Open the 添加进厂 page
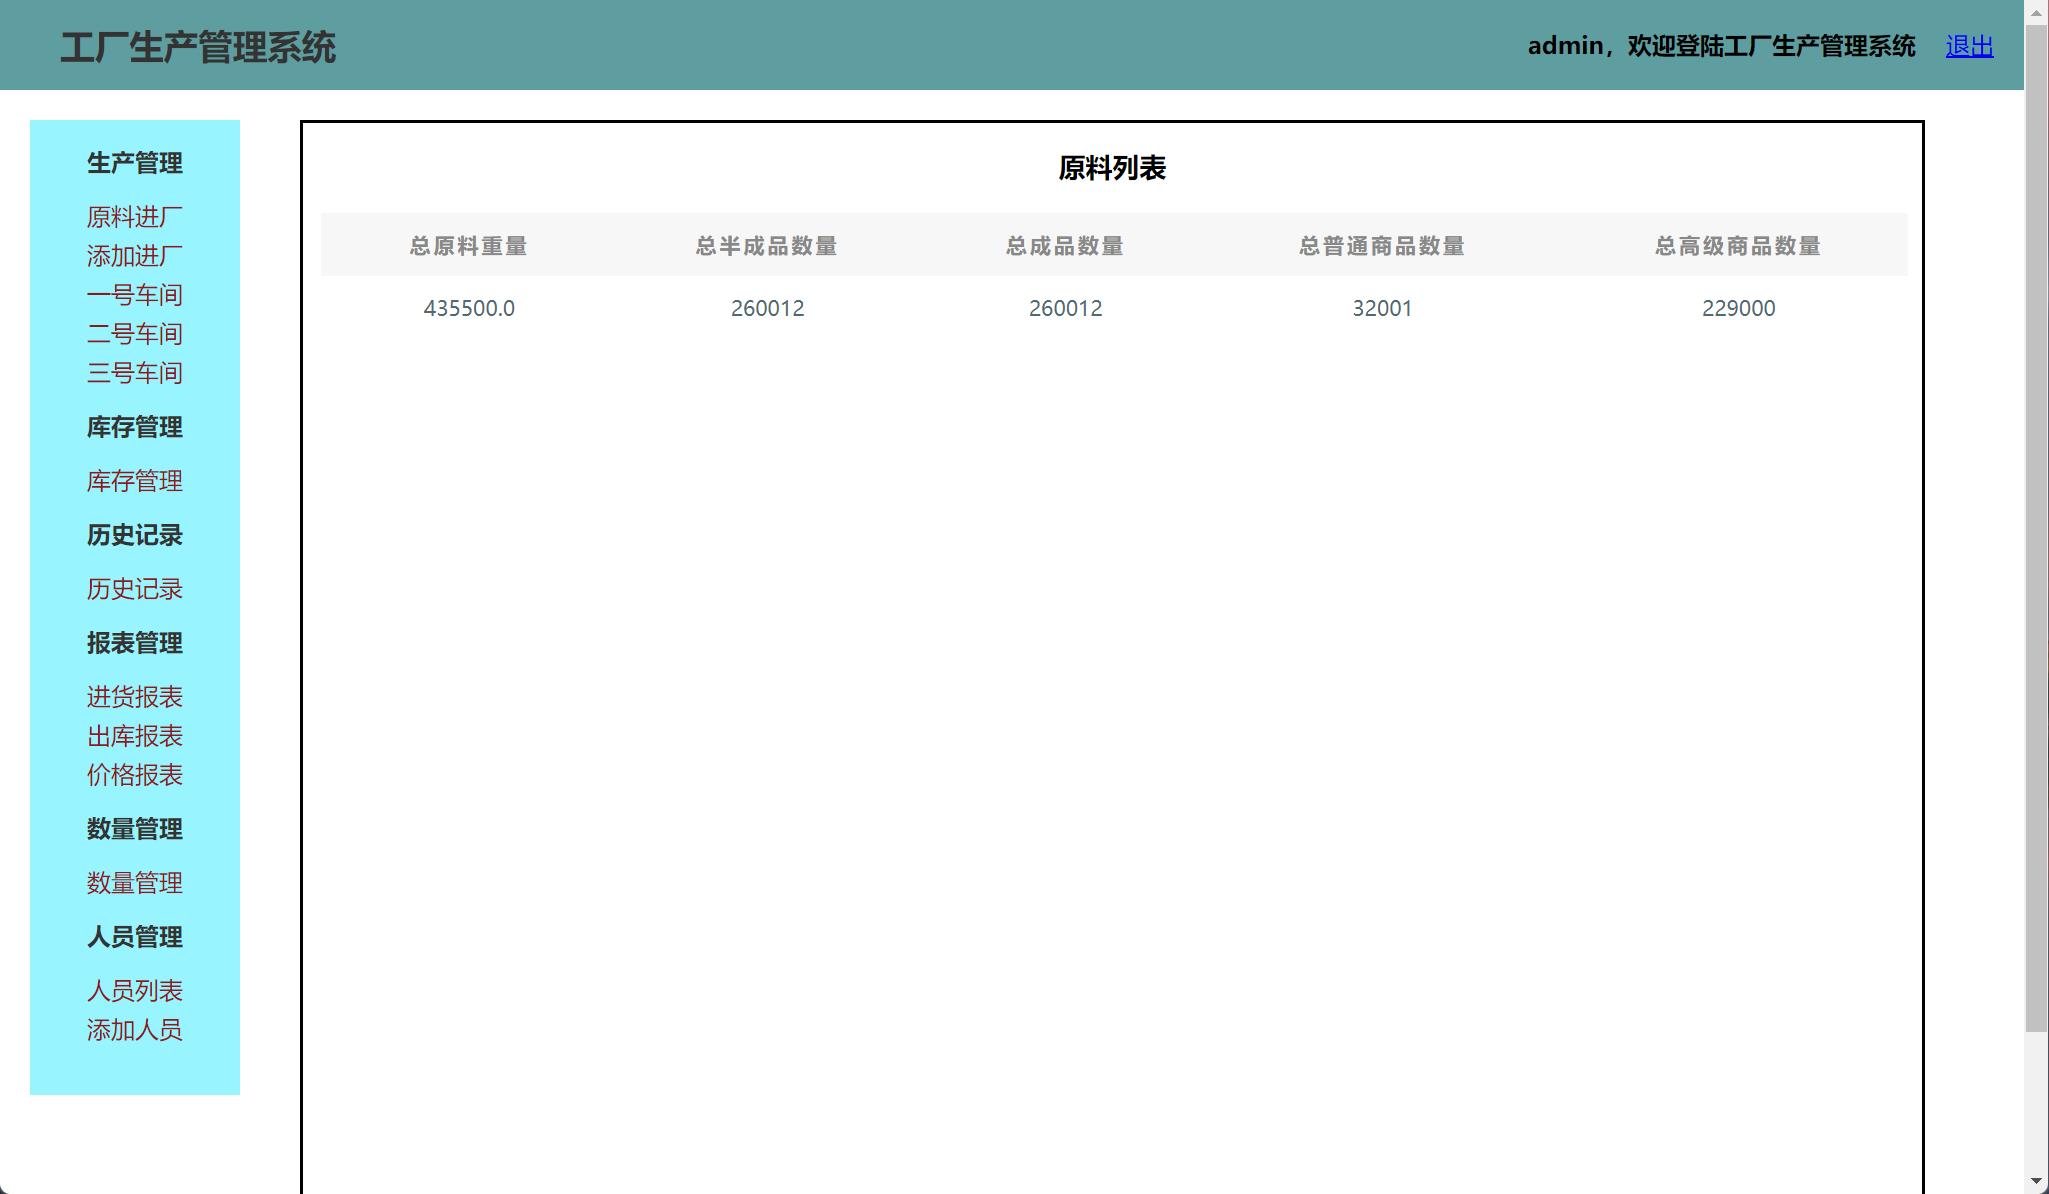 [x=134, y=255]
